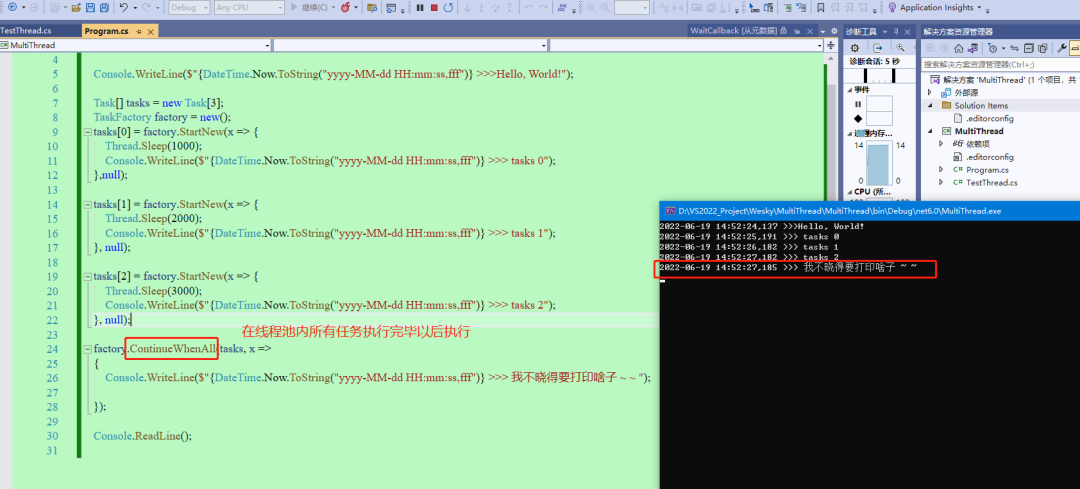Click line 30 Console.ReadLine() in editor

pyautogui.click(x=143, y=436)
